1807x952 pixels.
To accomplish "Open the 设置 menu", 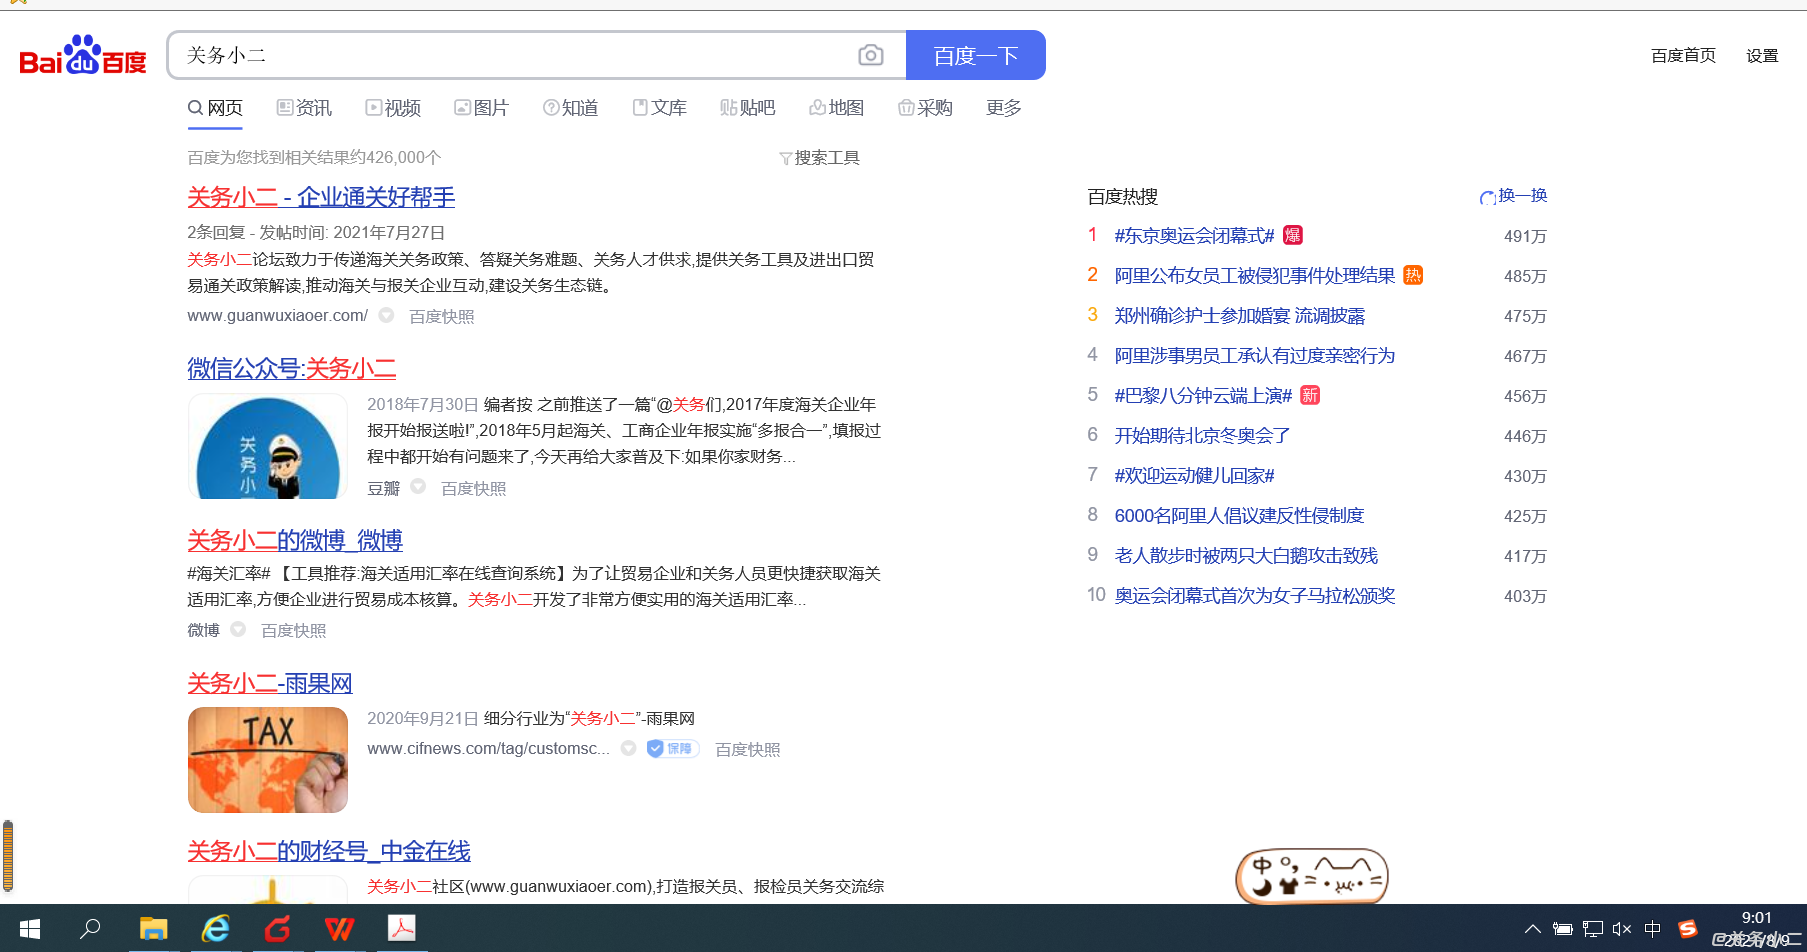I will coord(1762,56).
